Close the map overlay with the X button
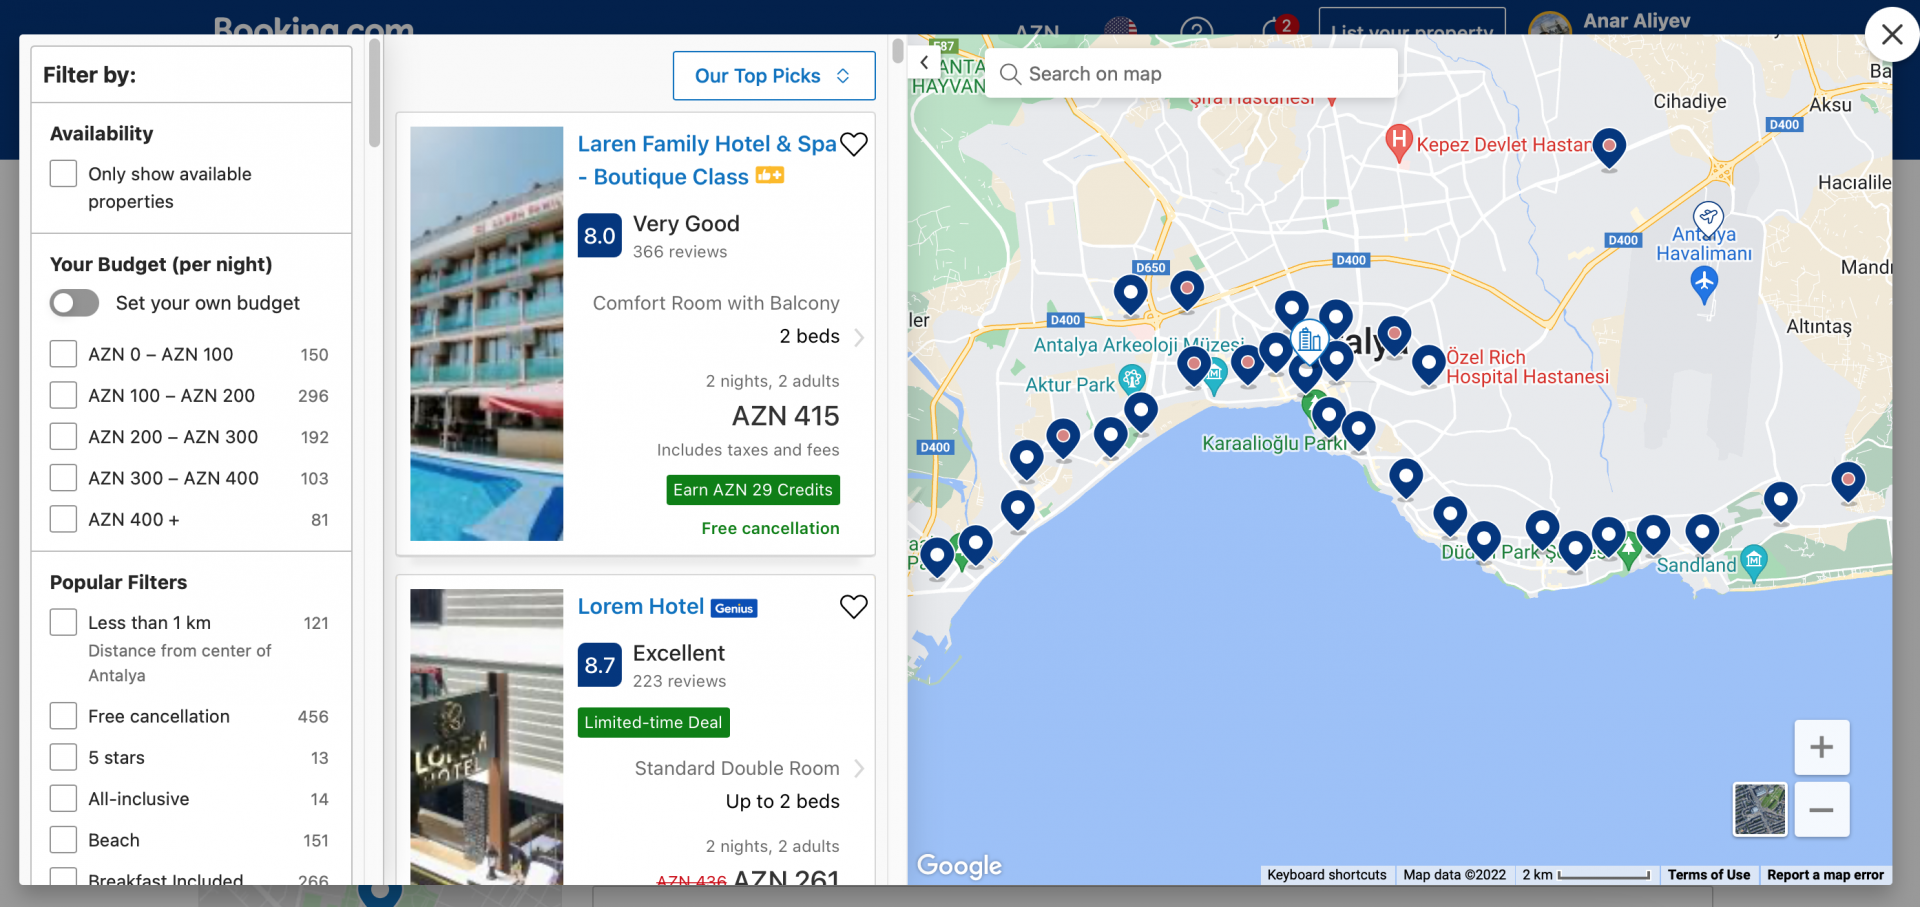Image resolution: width=1920 pixels, height=907 pixels. [1891, 35]
